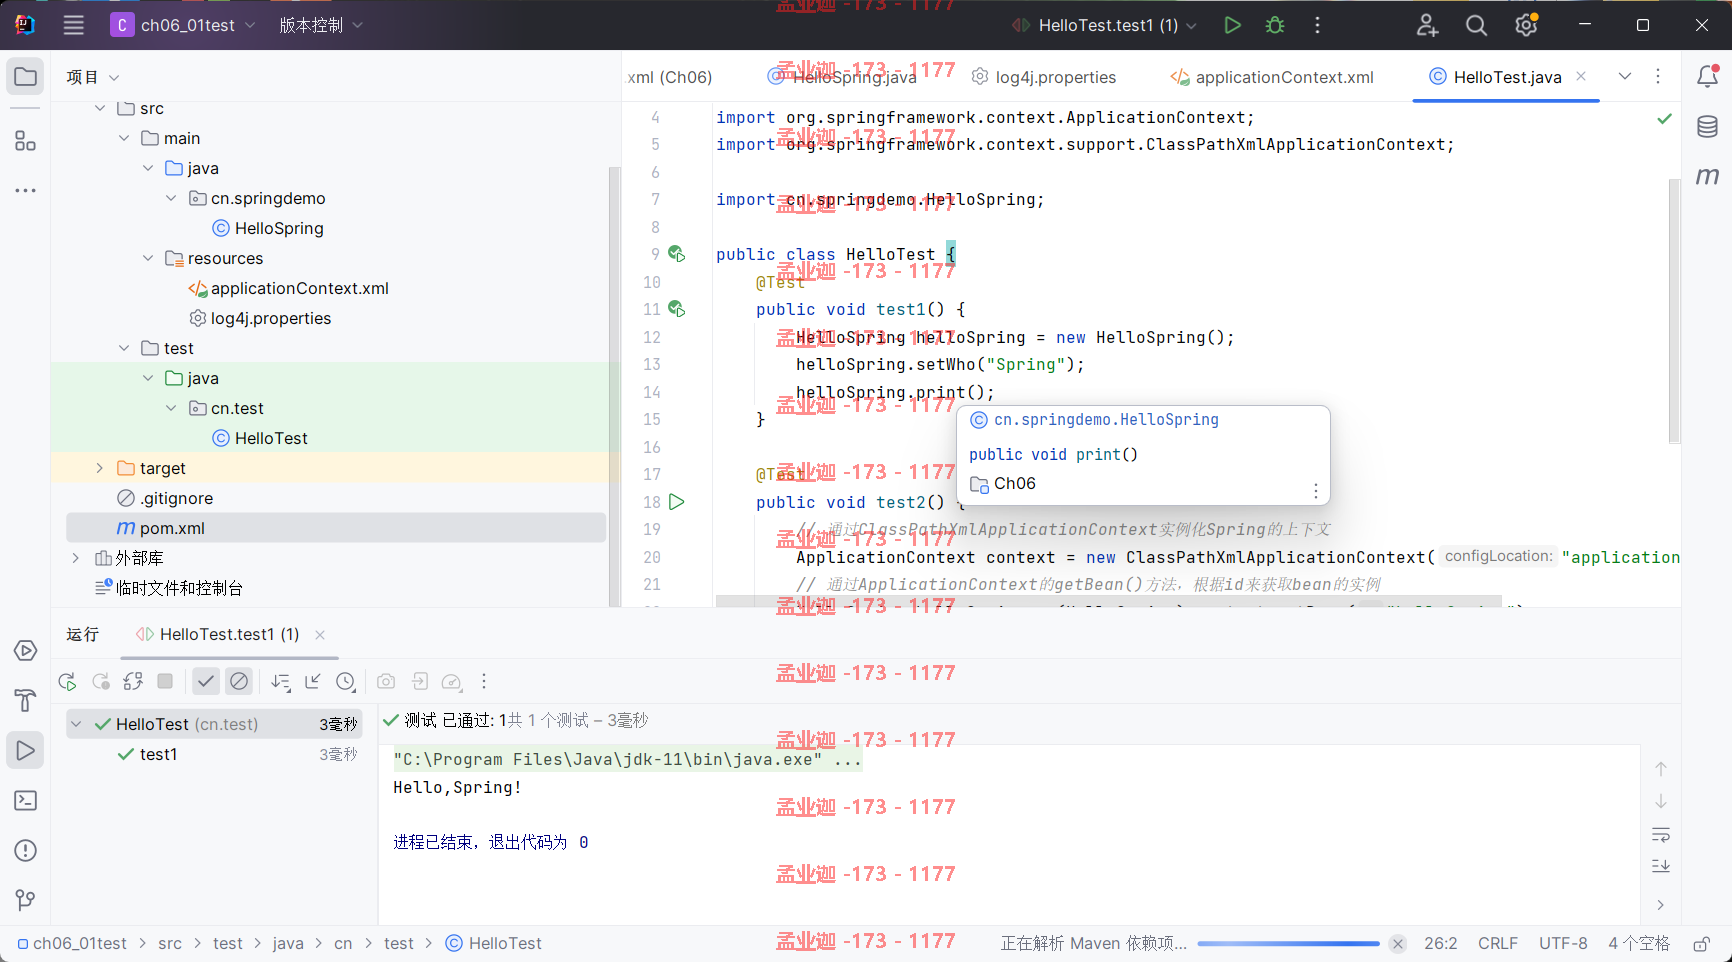
Task: Close the HelloTest.java tab
Action: pos(1581,76)
